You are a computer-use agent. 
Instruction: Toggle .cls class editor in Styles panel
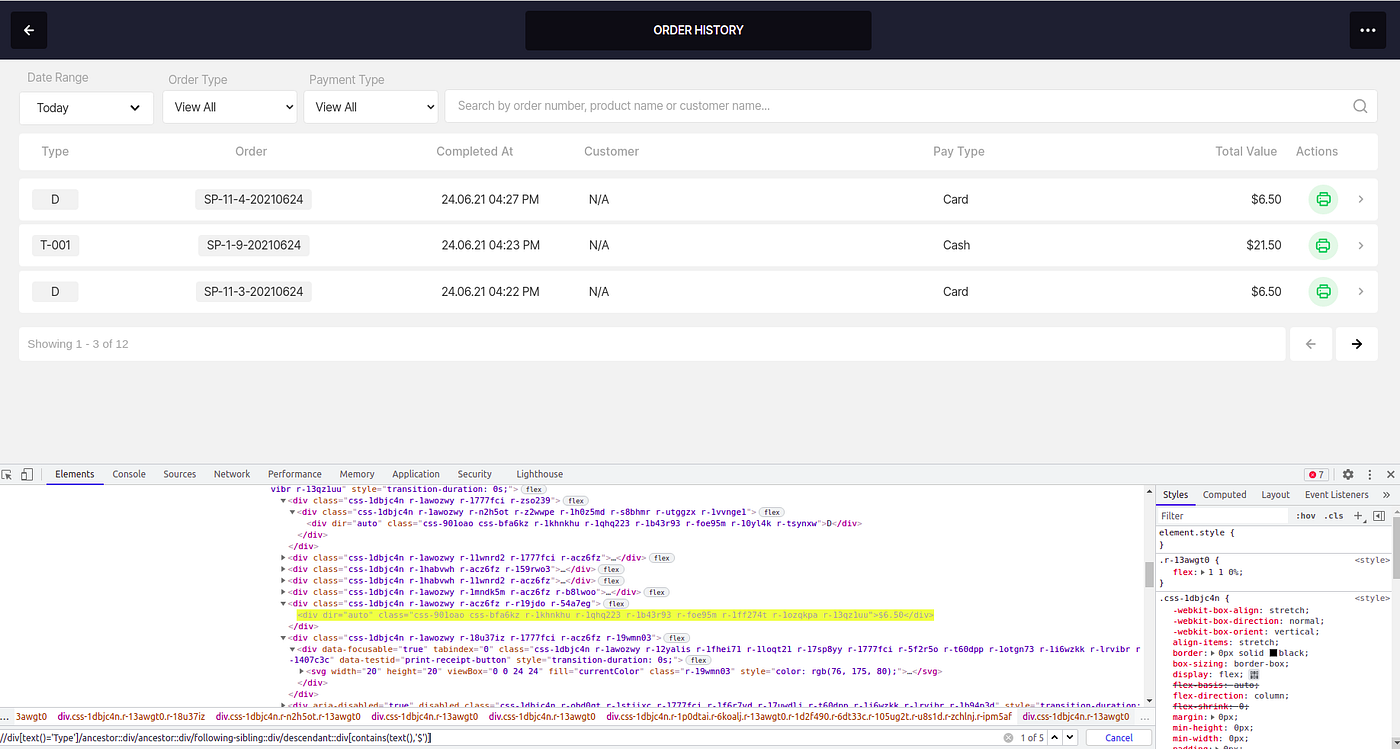click(1335, 515)
